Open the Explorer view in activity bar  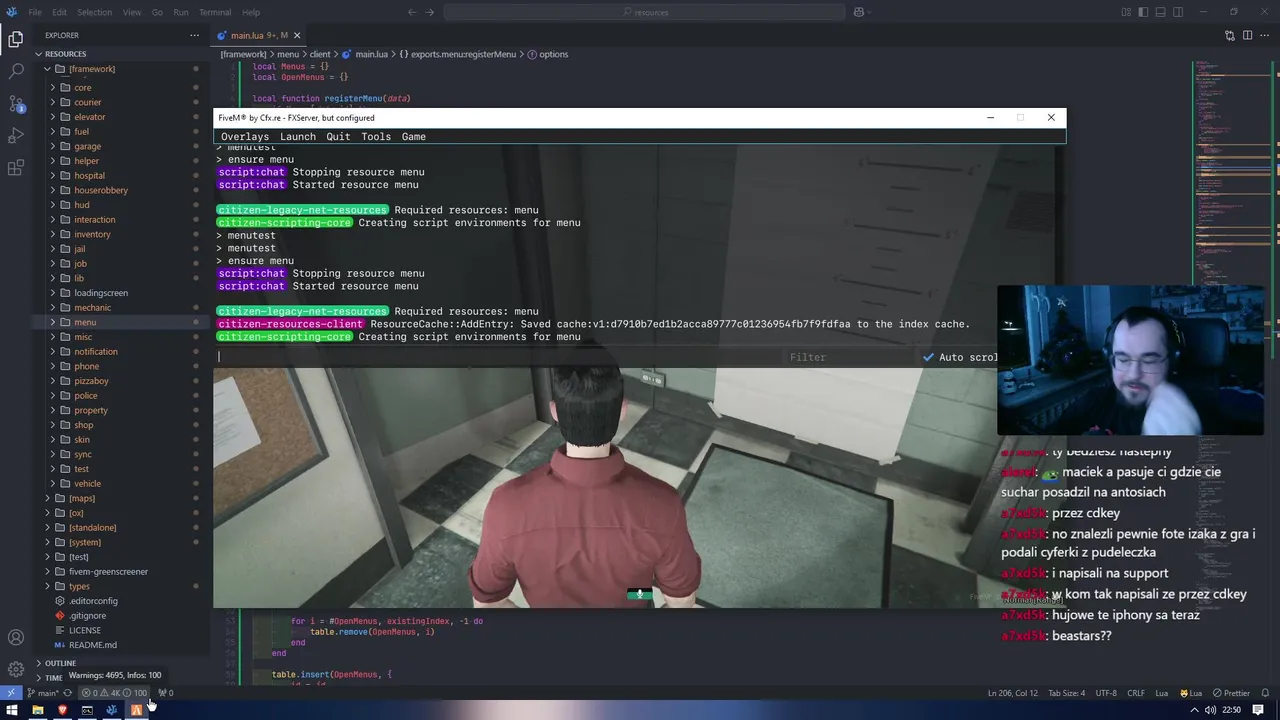[16, 40]
